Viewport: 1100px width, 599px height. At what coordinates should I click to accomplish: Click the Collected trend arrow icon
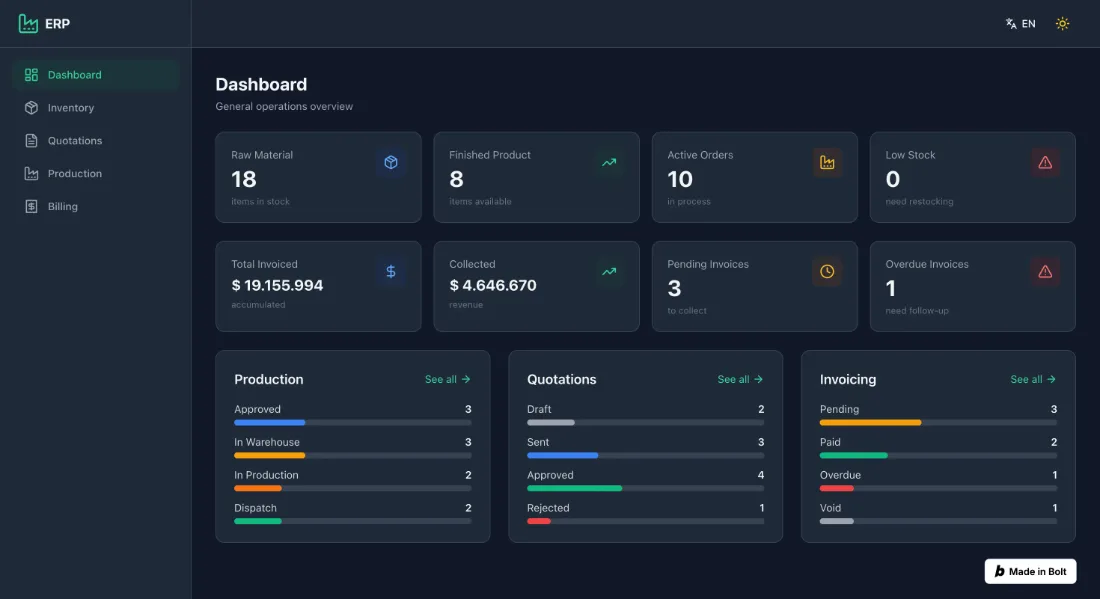click(609, 271)
